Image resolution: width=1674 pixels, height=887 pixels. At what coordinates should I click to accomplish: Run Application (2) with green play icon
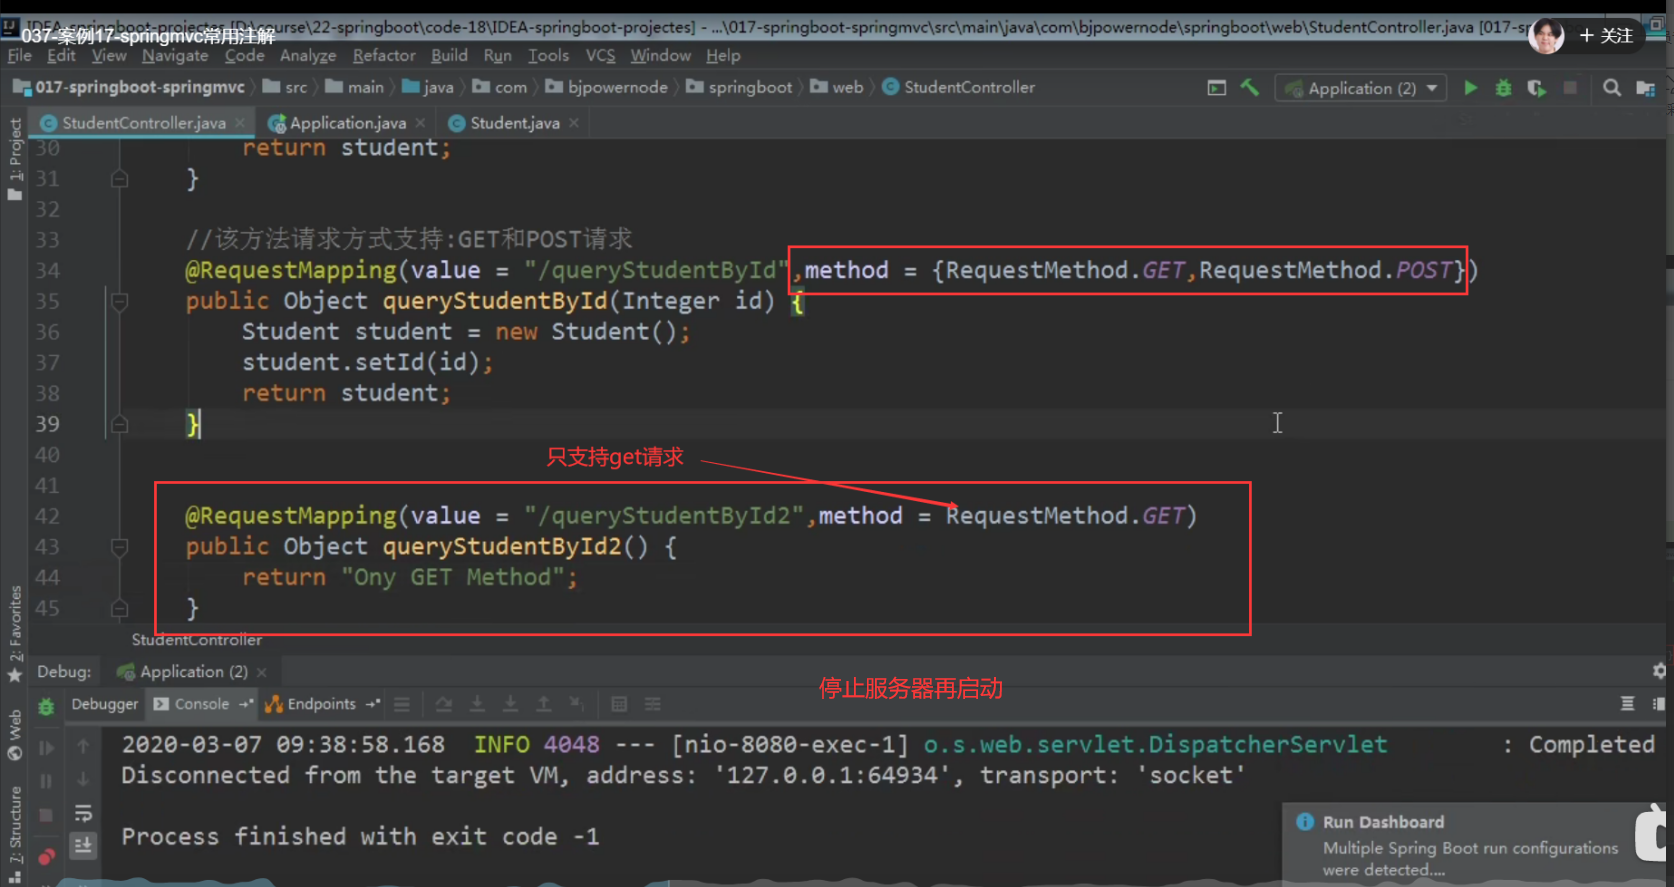click(x=1470, y=88)
